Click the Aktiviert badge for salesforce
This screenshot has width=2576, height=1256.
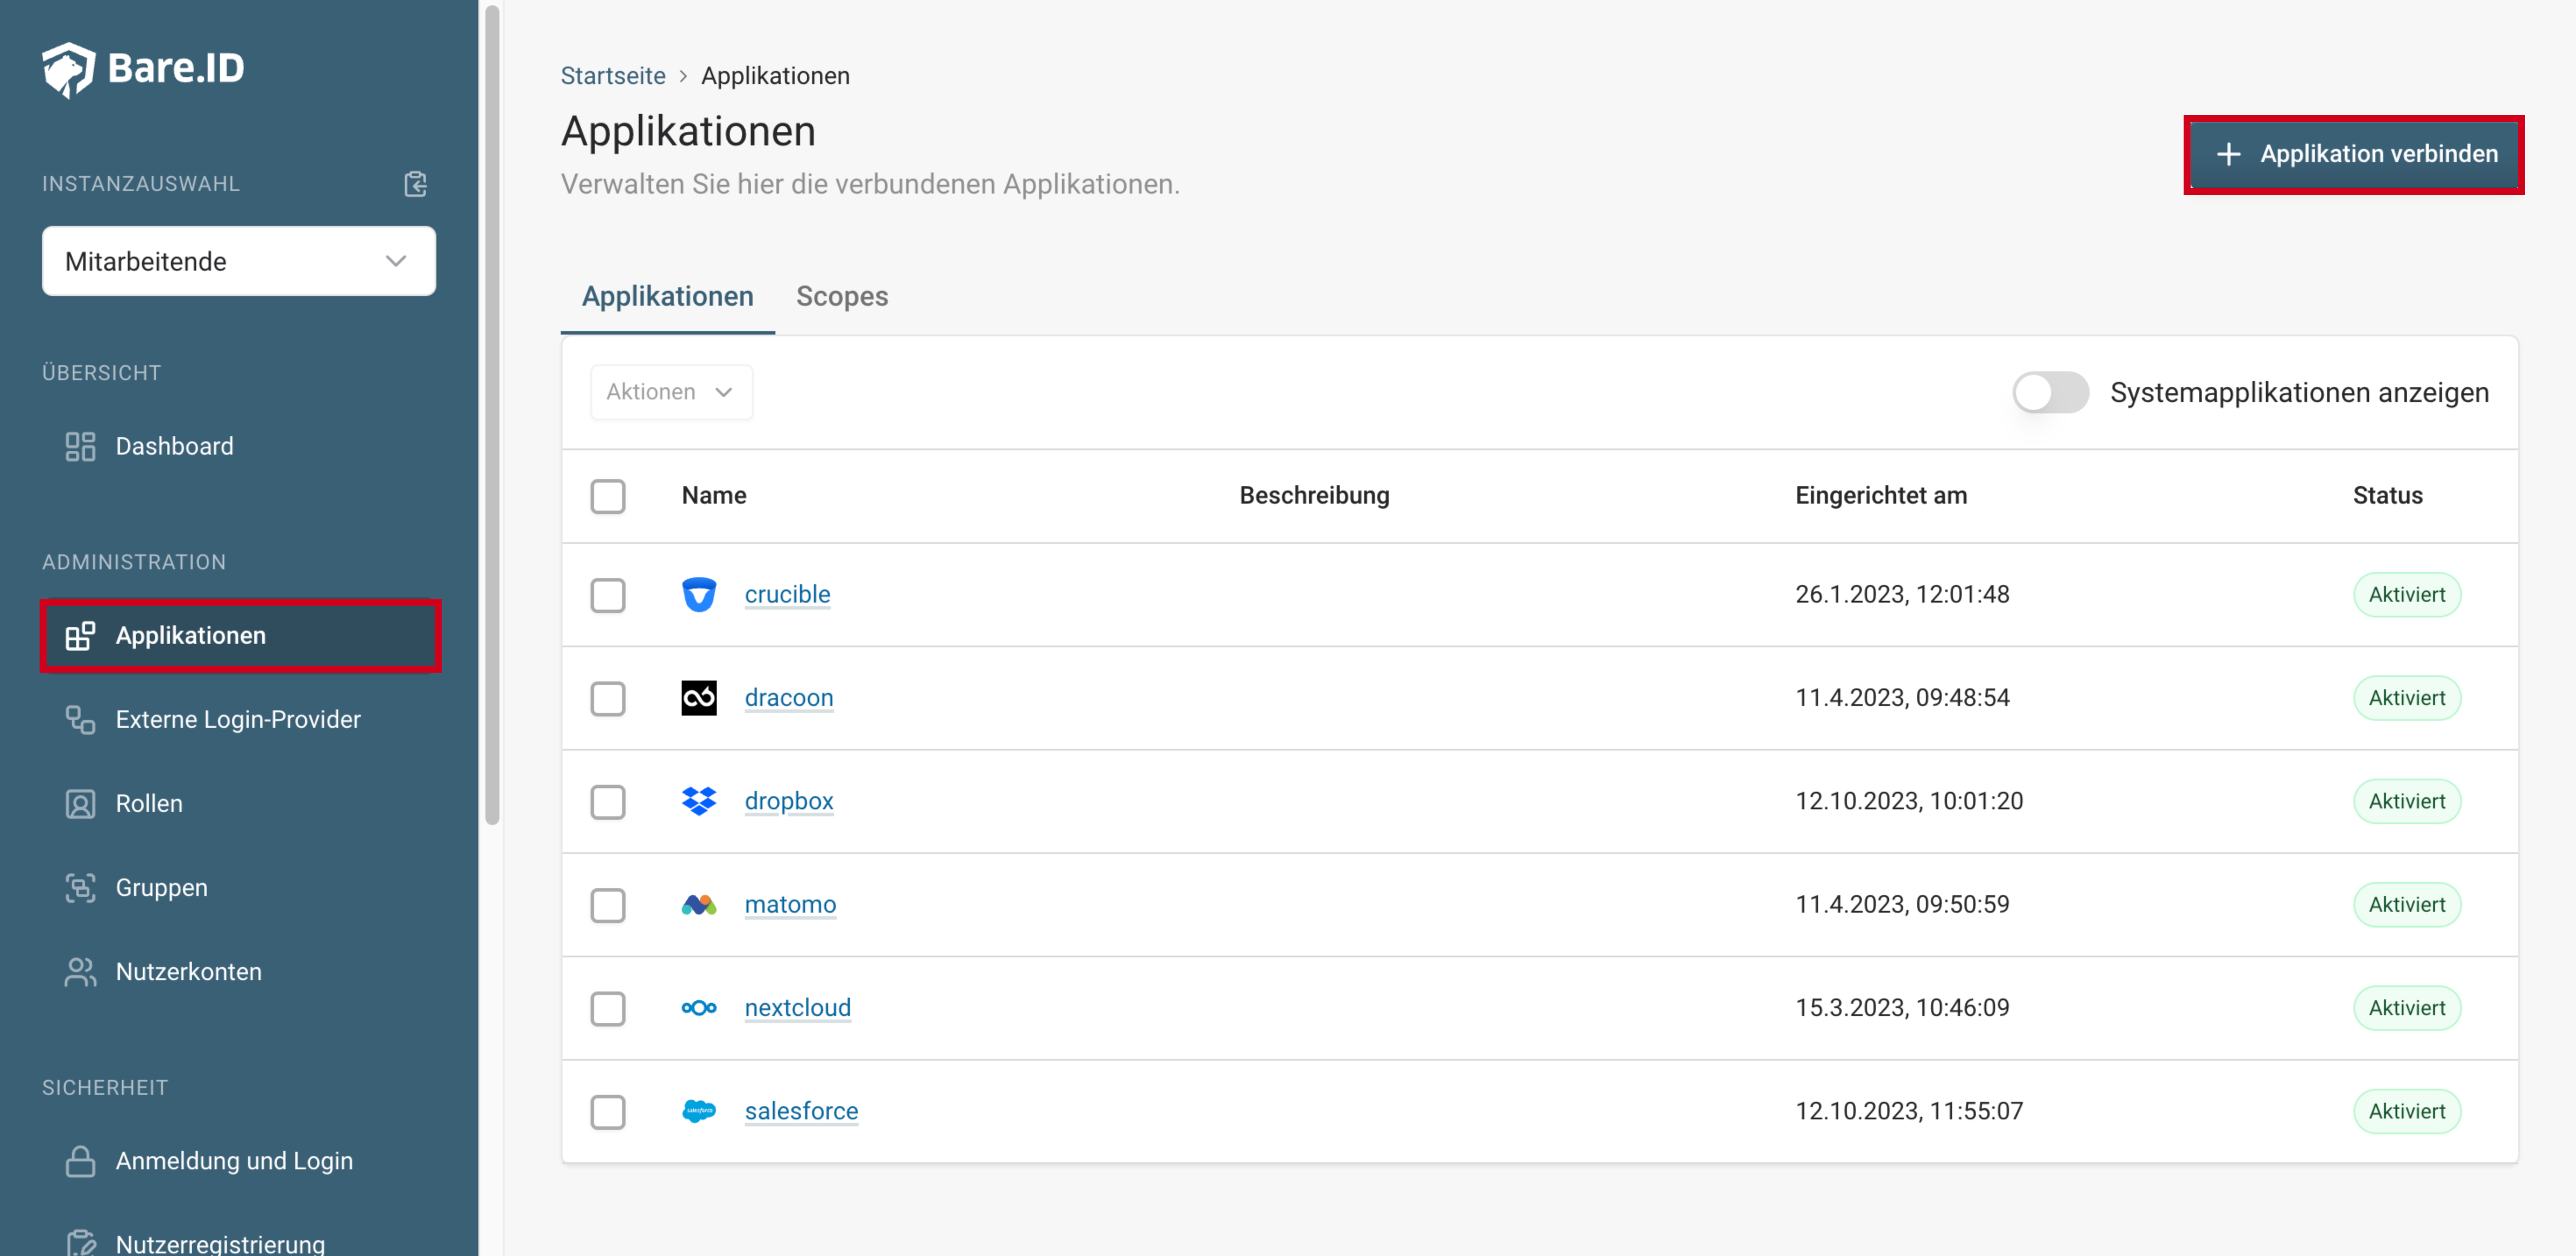[x=2407, y=1111]
